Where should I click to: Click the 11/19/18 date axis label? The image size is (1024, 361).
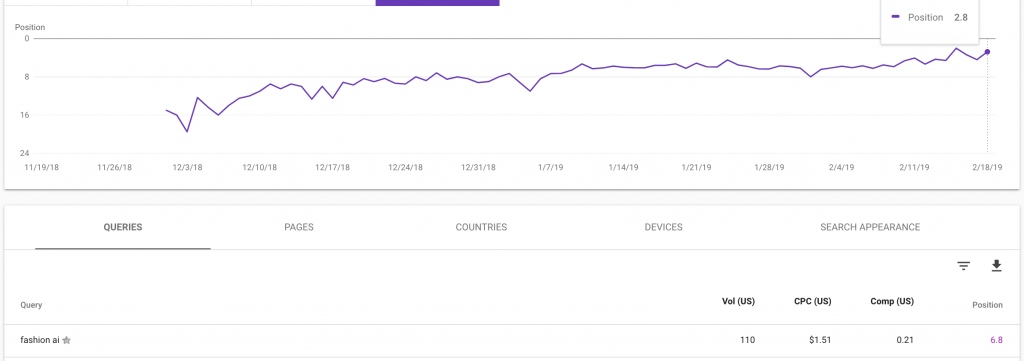point(41,167)
